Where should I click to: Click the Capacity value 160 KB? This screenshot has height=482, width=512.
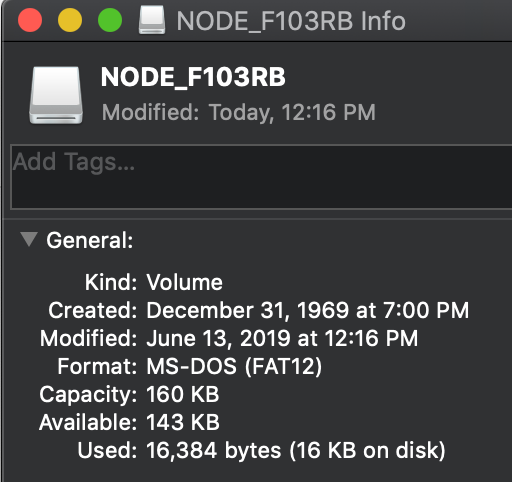click(x=183, y=394)
